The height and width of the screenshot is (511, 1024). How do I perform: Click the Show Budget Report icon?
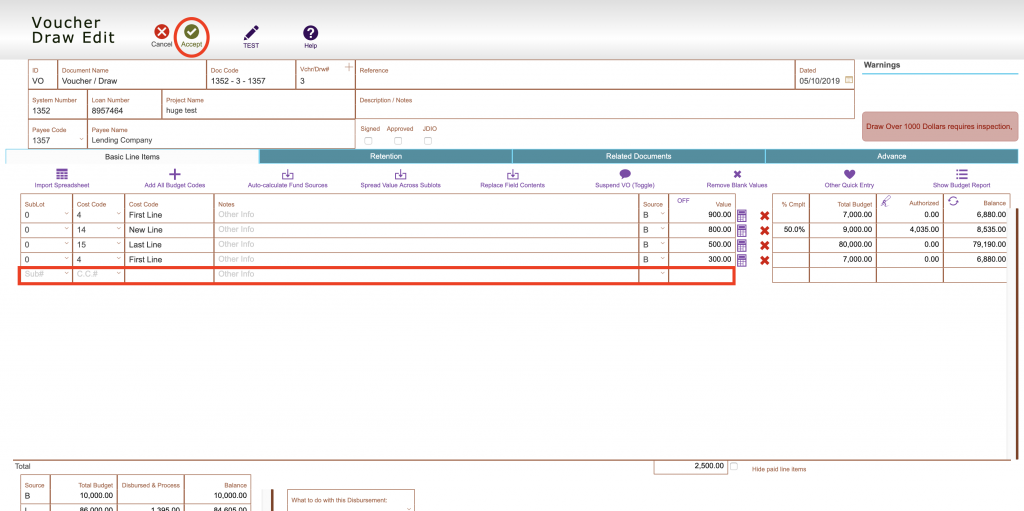point(961,174)
